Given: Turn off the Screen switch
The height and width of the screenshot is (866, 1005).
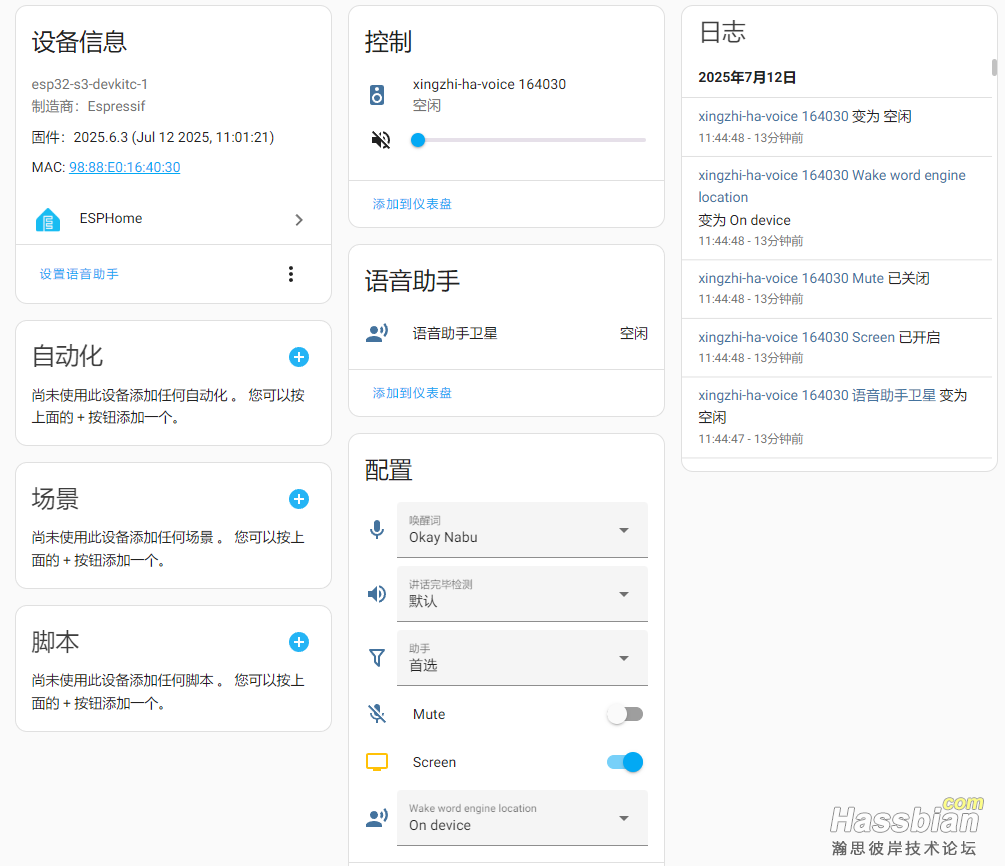Looking at the screenshot, I should pos(625,762).
